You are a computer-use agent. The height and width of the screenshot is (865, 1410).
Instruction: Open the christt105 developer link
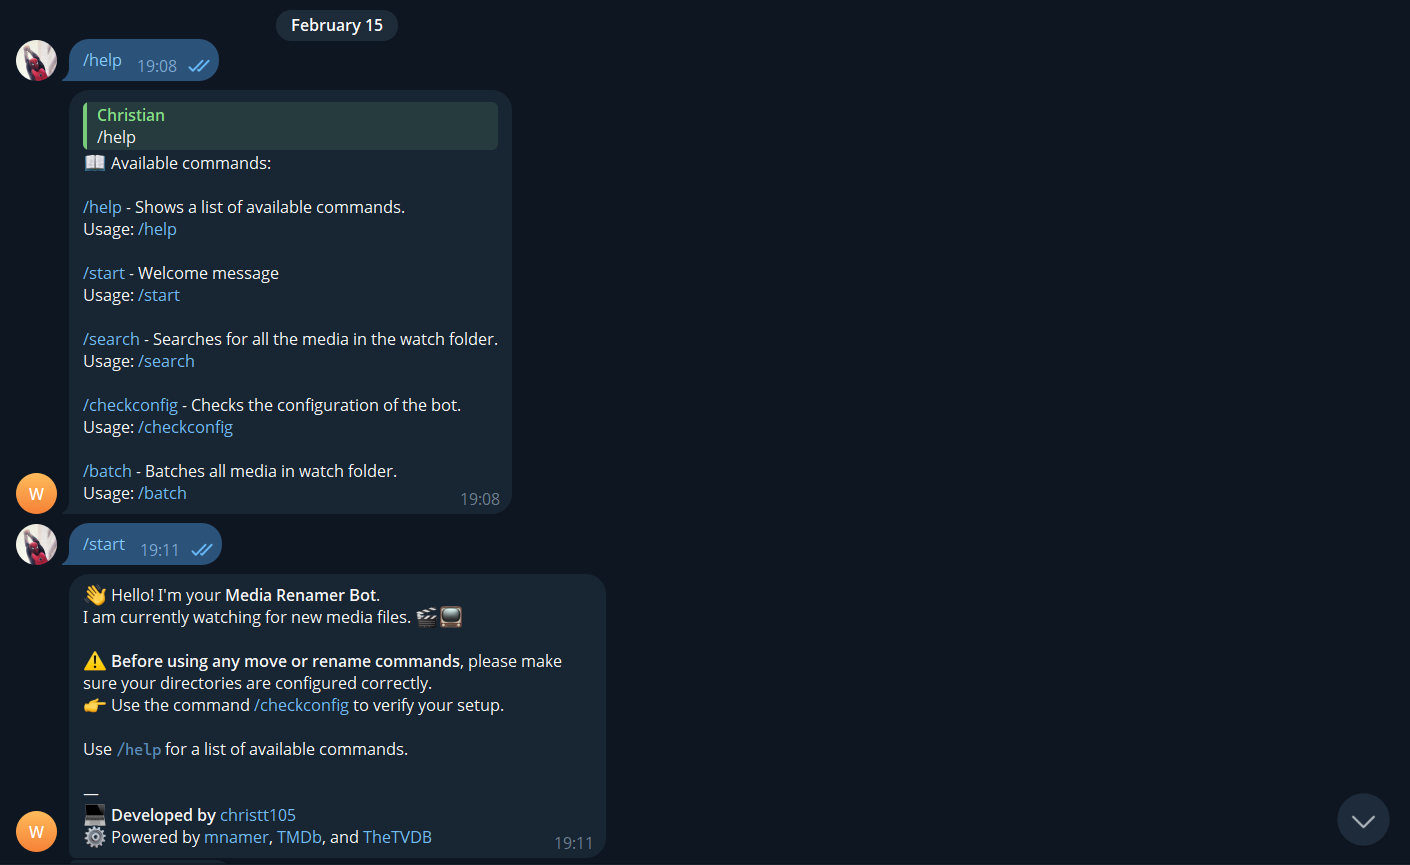[x=258, y=815]
